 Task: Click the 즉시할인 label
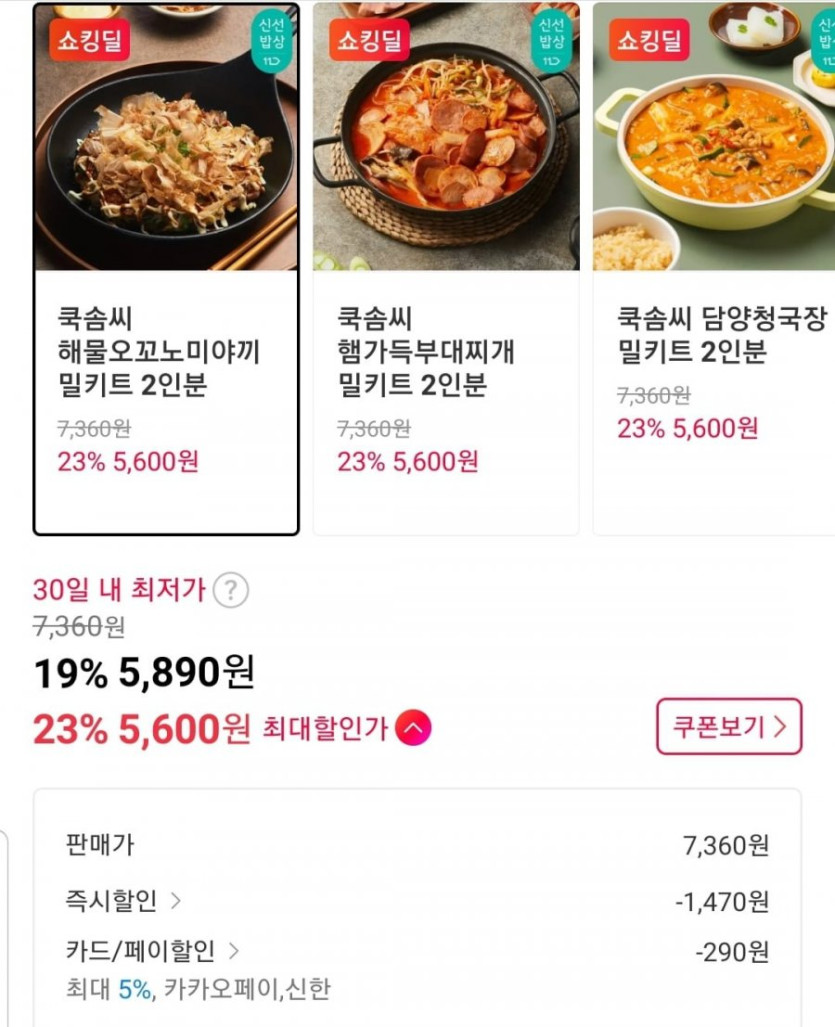coord(111,901)
